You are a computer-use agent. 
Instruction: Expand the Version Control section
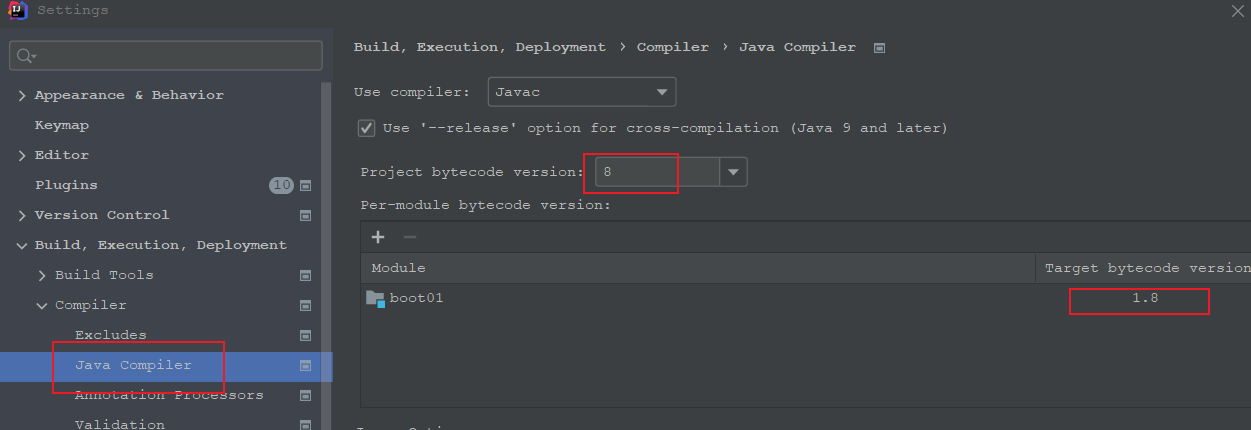(23, 215)
